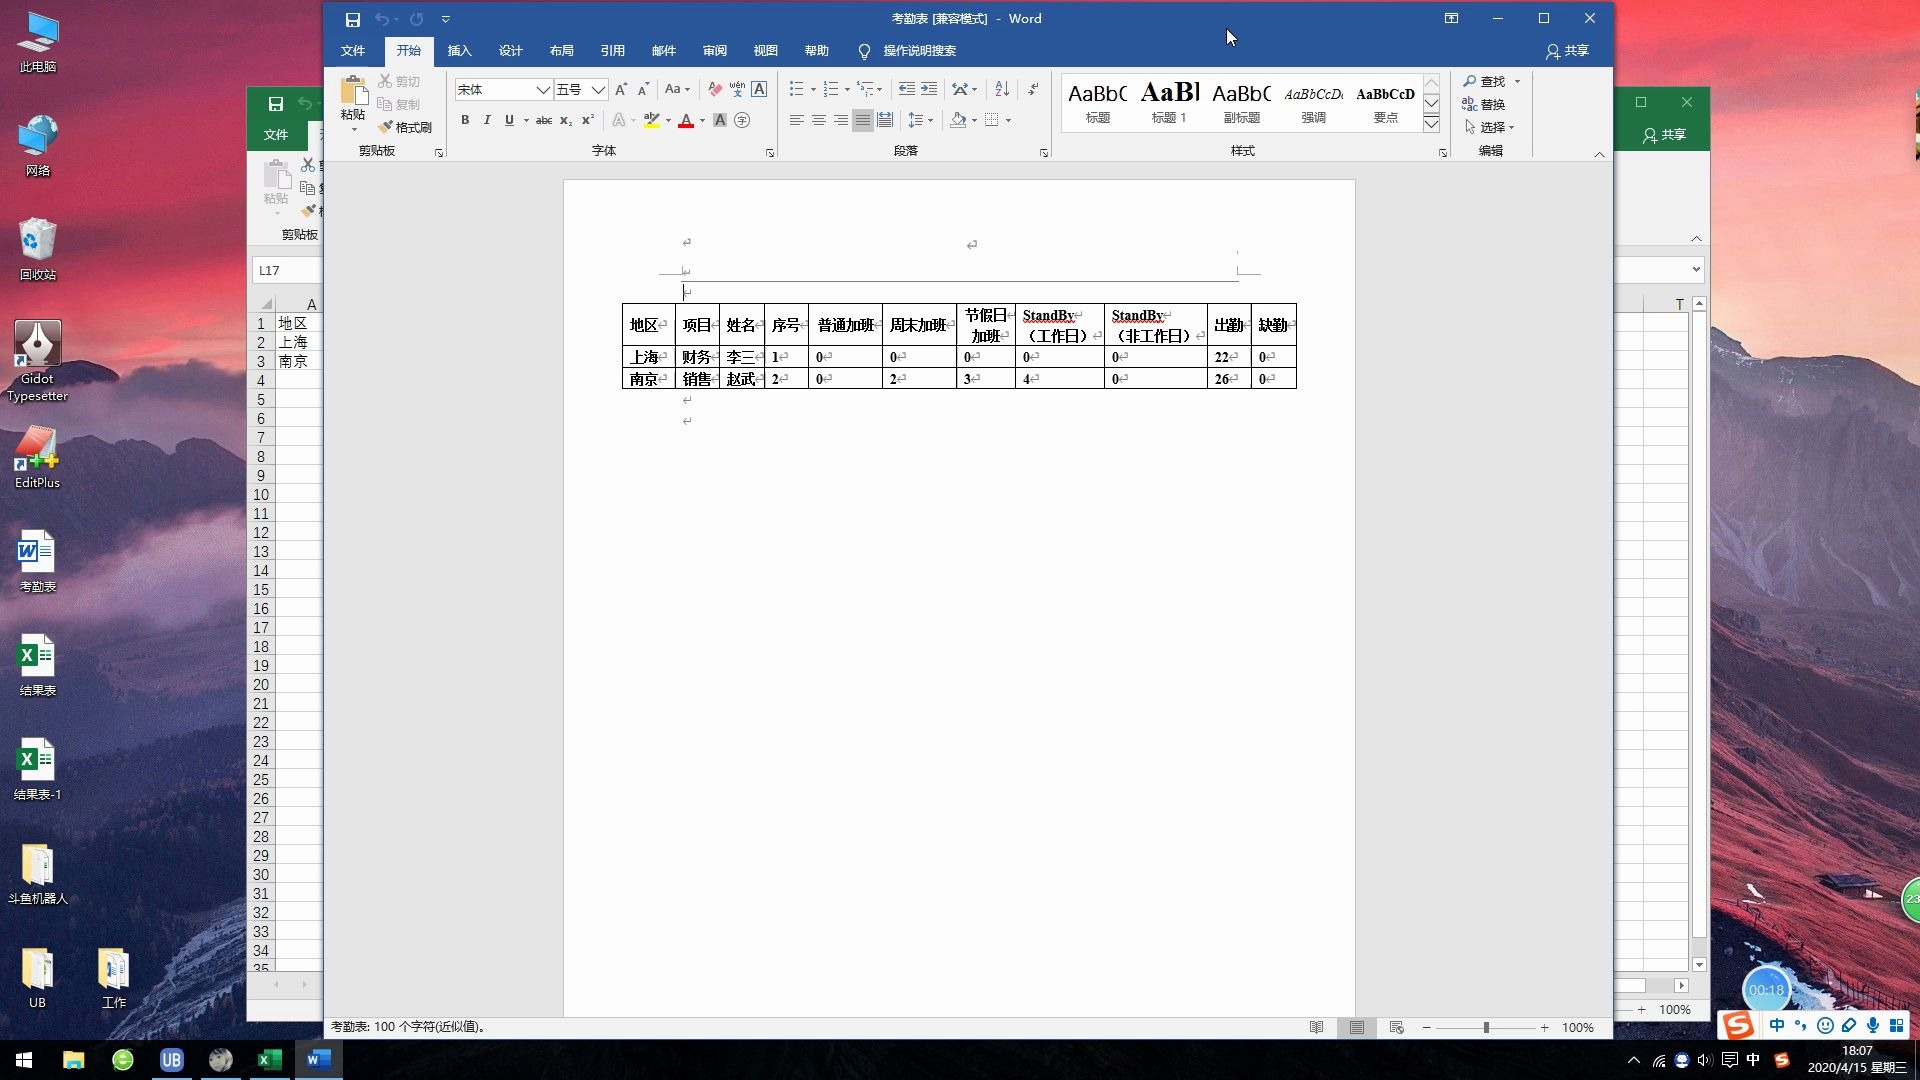
Task: Toggle italic formatting
Action: (487, 120)
